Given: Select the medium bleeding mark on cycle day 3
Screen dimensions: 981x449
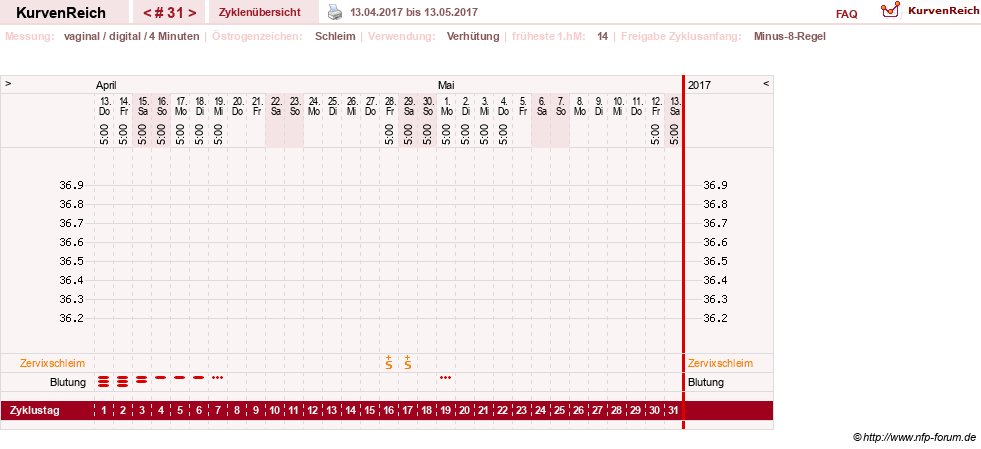Looking at the screenshot, I should click(x=141, y=379).
